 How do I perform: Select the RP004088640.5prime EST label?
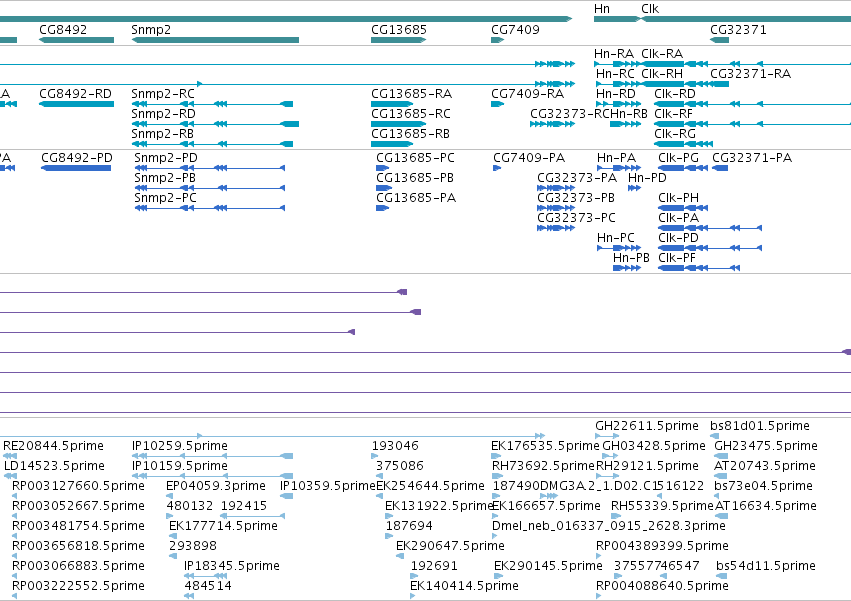tap(662, 586)
